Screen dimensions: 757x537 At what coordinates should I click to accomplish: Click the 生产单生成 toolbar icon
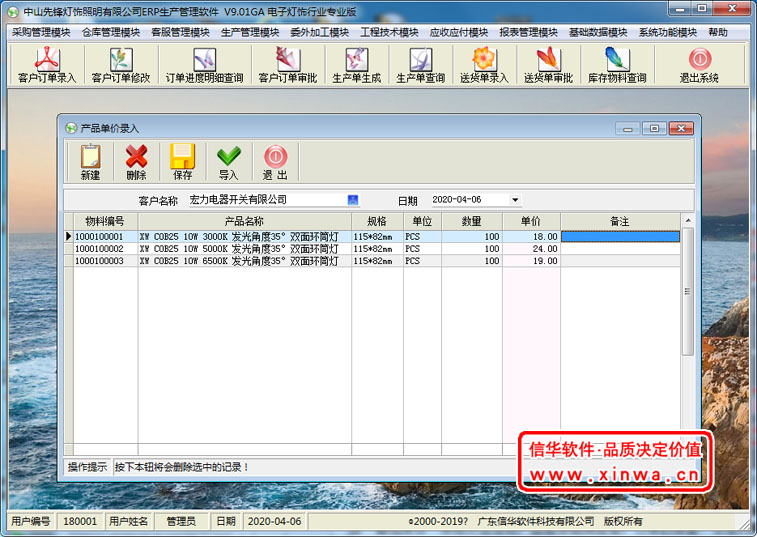(x=357, y=65)
